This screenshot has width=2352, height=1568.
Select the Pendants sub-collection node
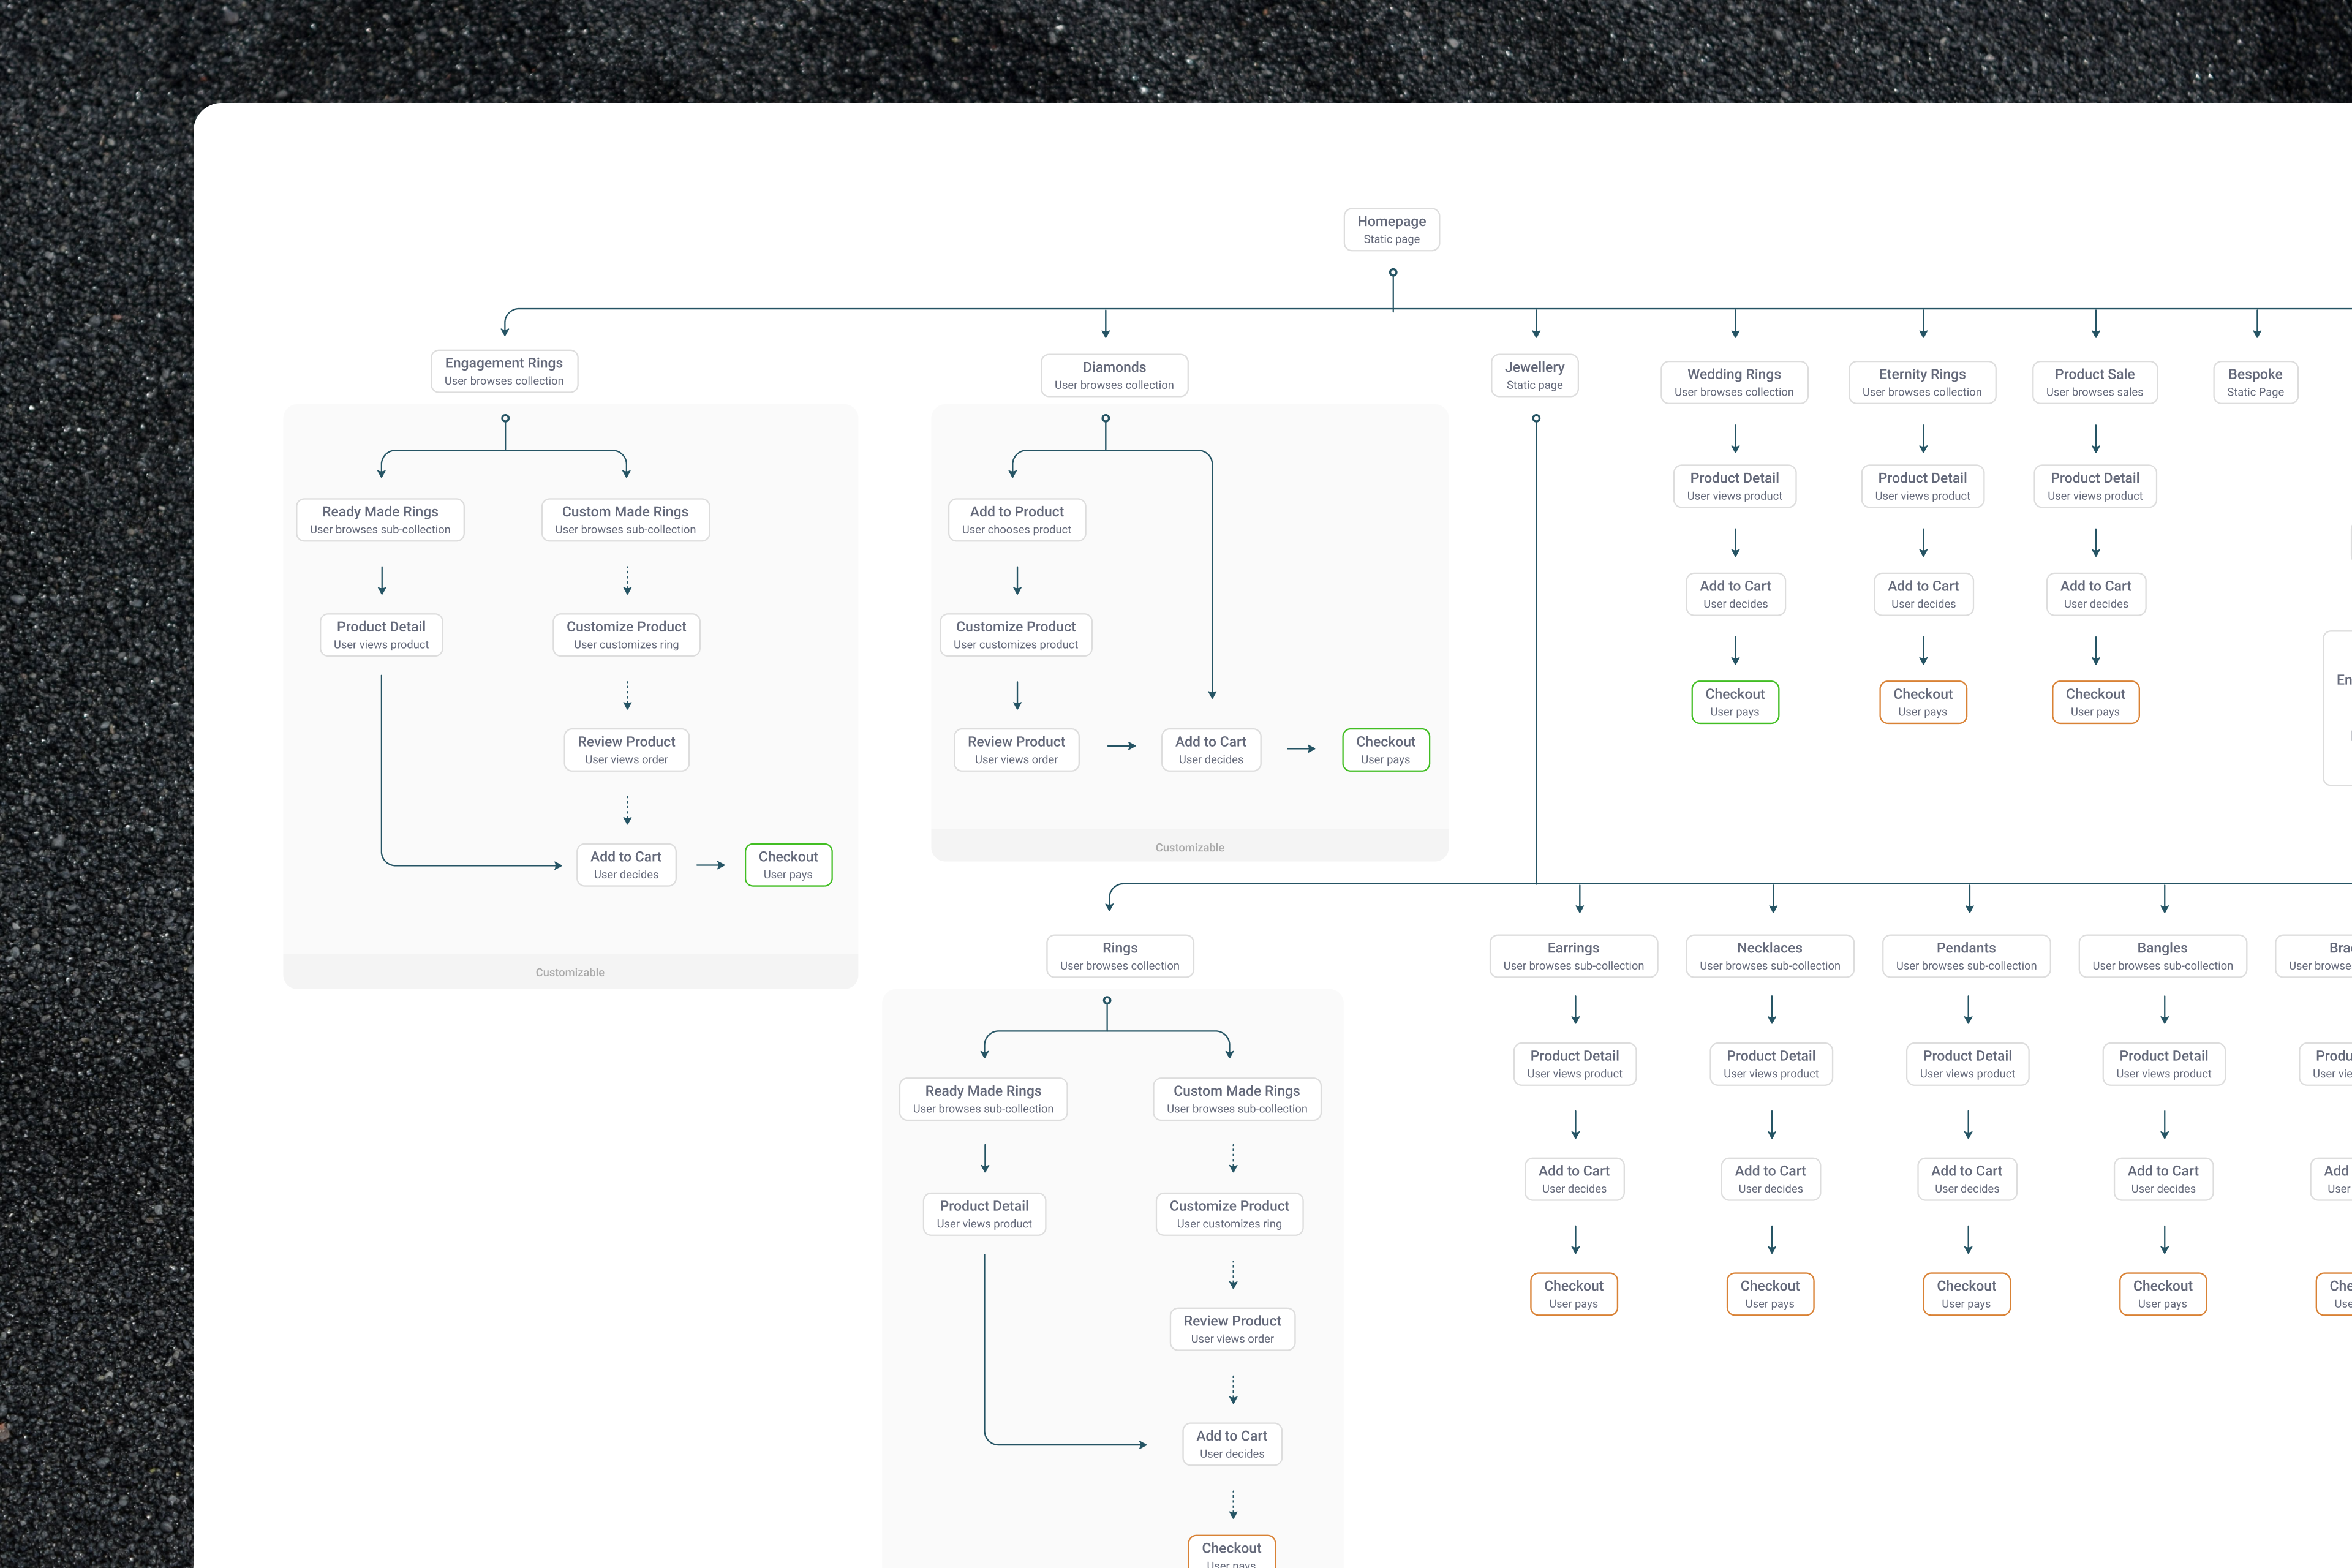(x=1965, y=956)
